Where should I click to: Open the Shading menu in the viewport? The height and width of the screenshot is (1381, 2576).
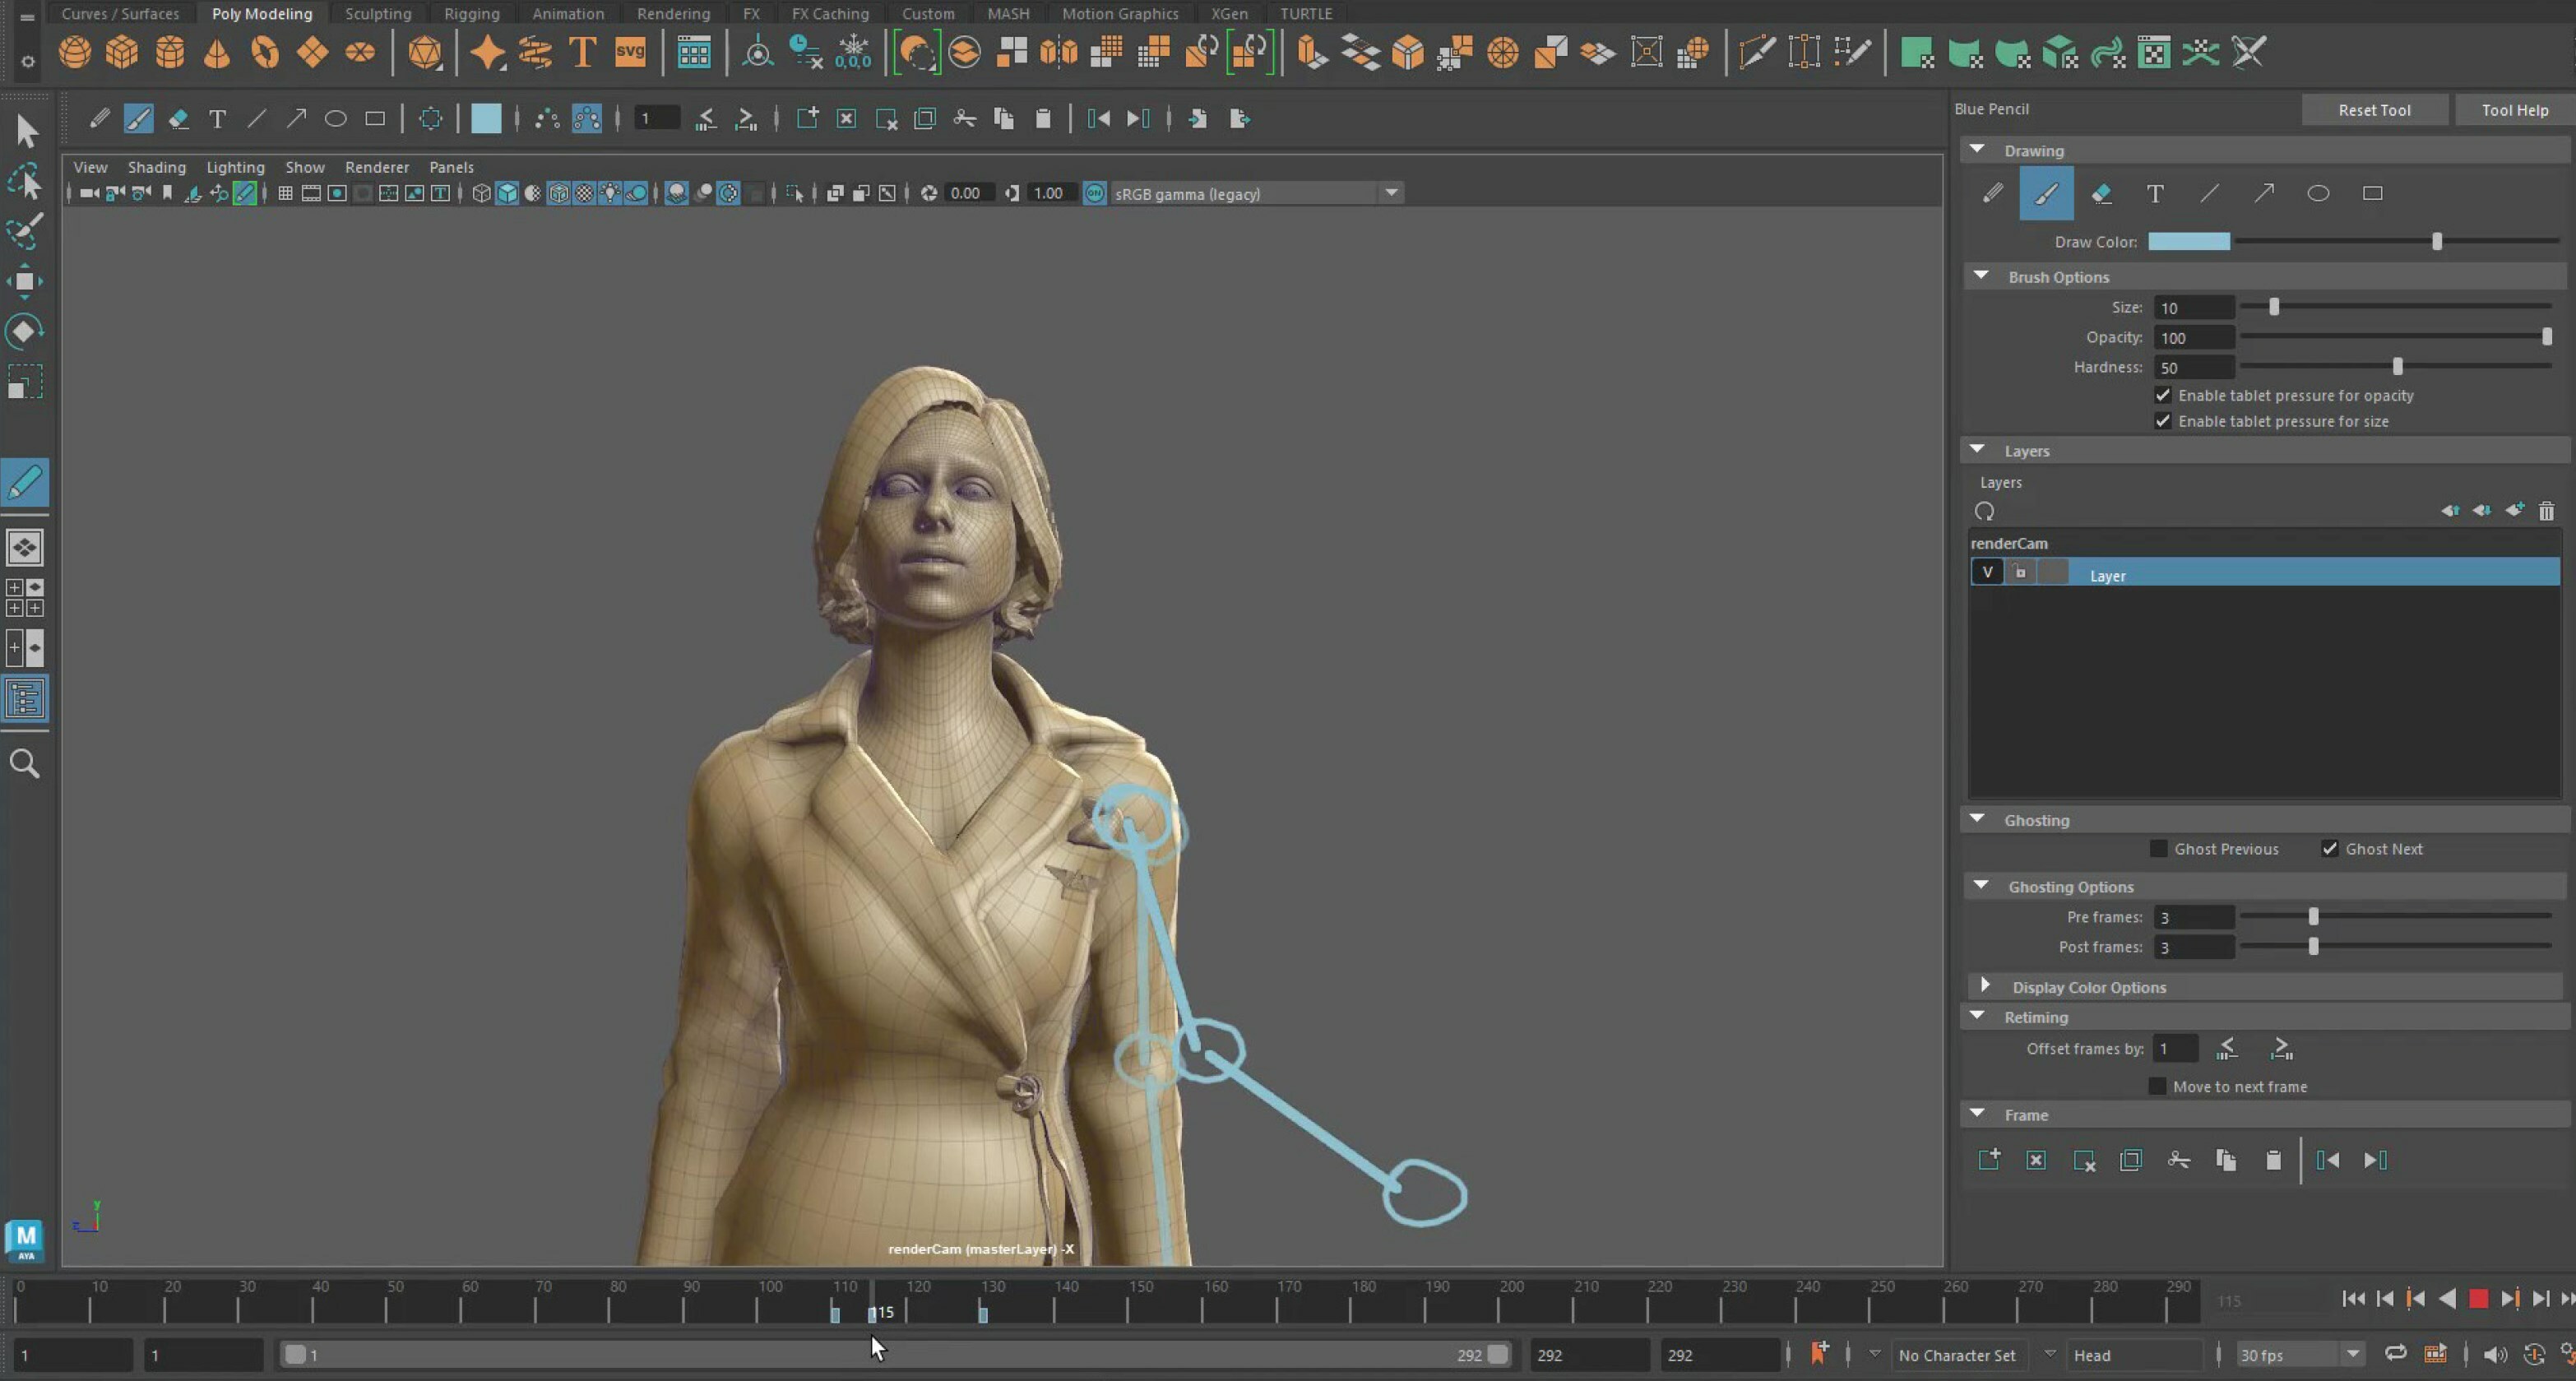[x=156, y=167]
